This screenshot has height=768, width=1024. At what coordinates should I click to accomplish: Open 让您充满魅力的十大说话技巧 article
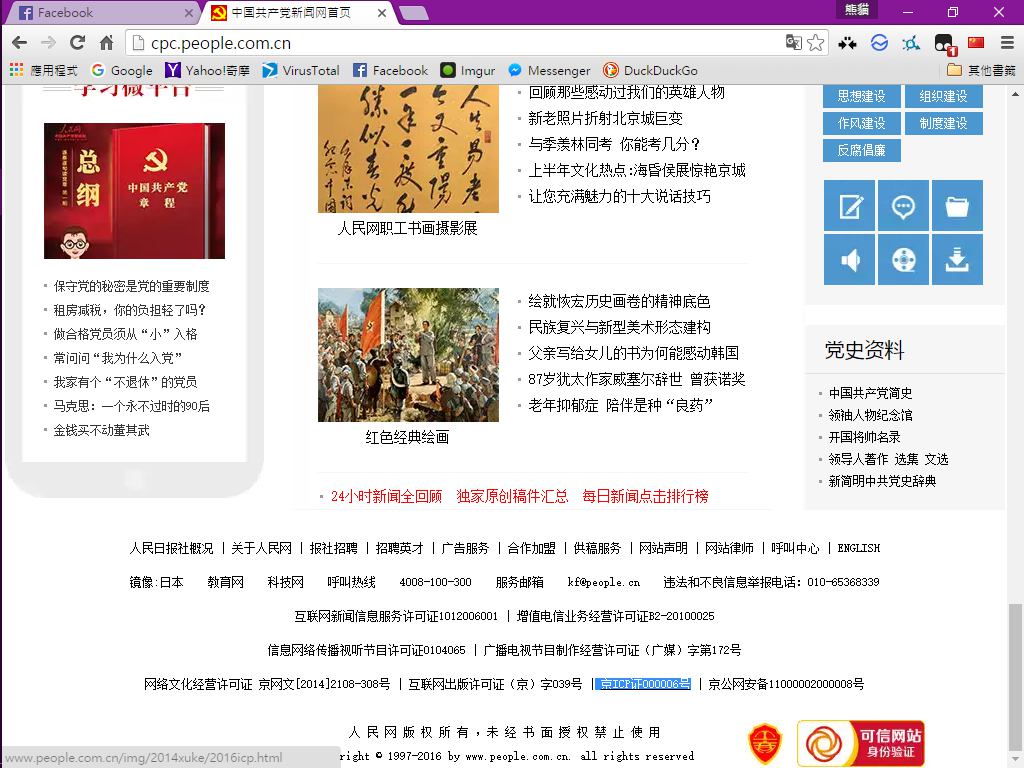click(619, 197)
